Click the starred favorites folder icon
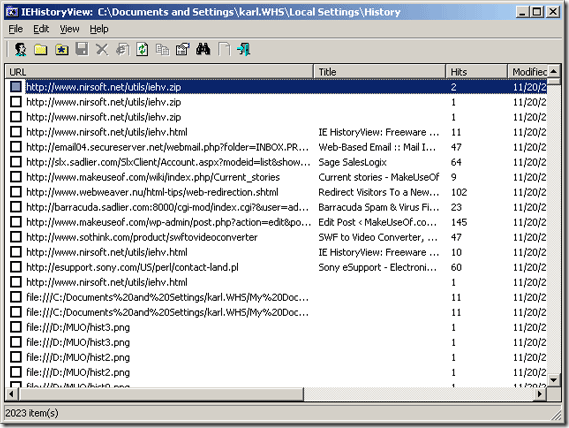This screenshot has height=428, width=569. (x=62, y=49)
